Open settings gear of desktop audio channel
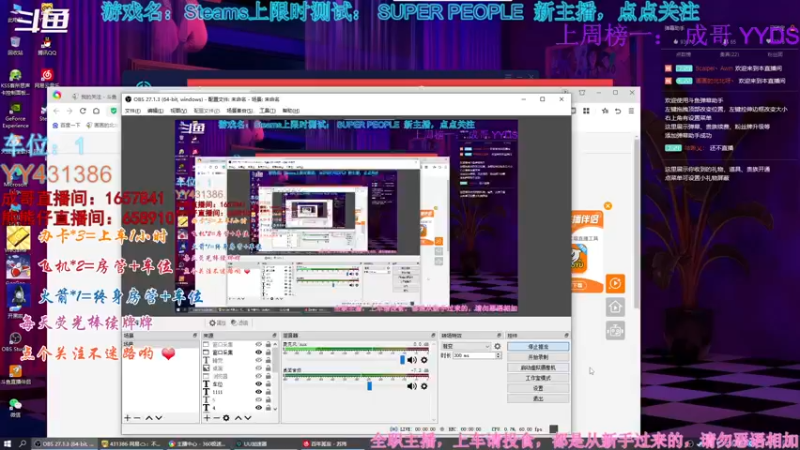 [424, 386]
